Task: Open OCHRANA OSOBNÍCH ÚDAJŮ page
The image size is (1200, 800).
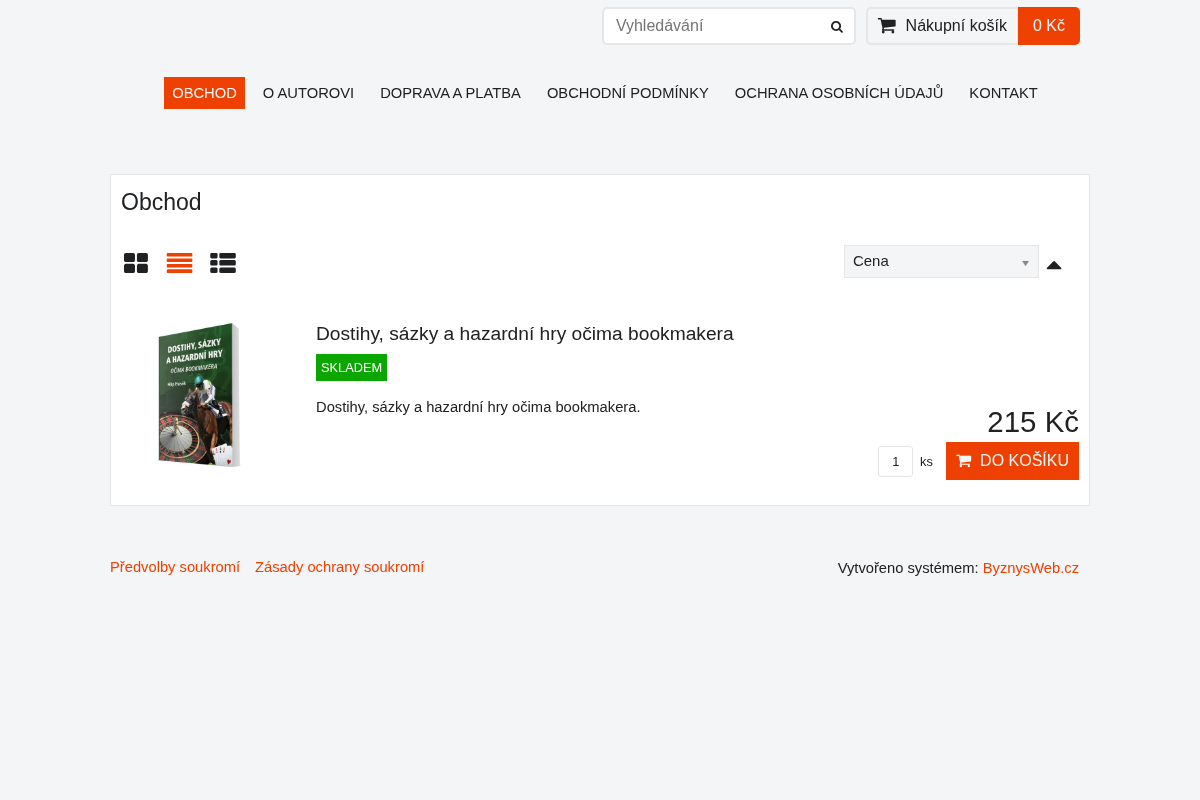Action: coord(839,93)
